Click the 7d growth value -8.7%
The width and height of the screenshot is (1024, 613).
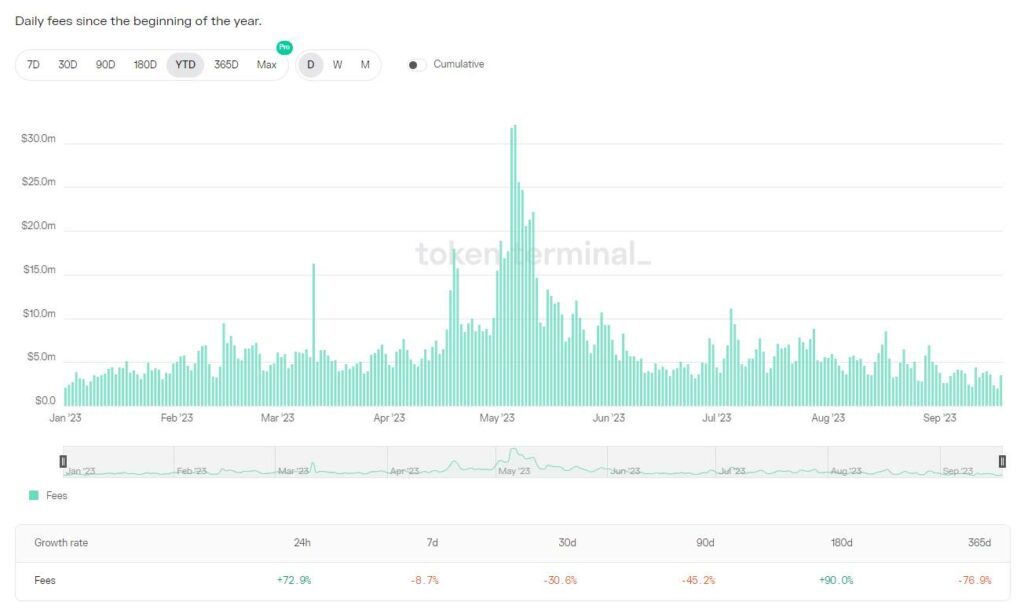424,580
